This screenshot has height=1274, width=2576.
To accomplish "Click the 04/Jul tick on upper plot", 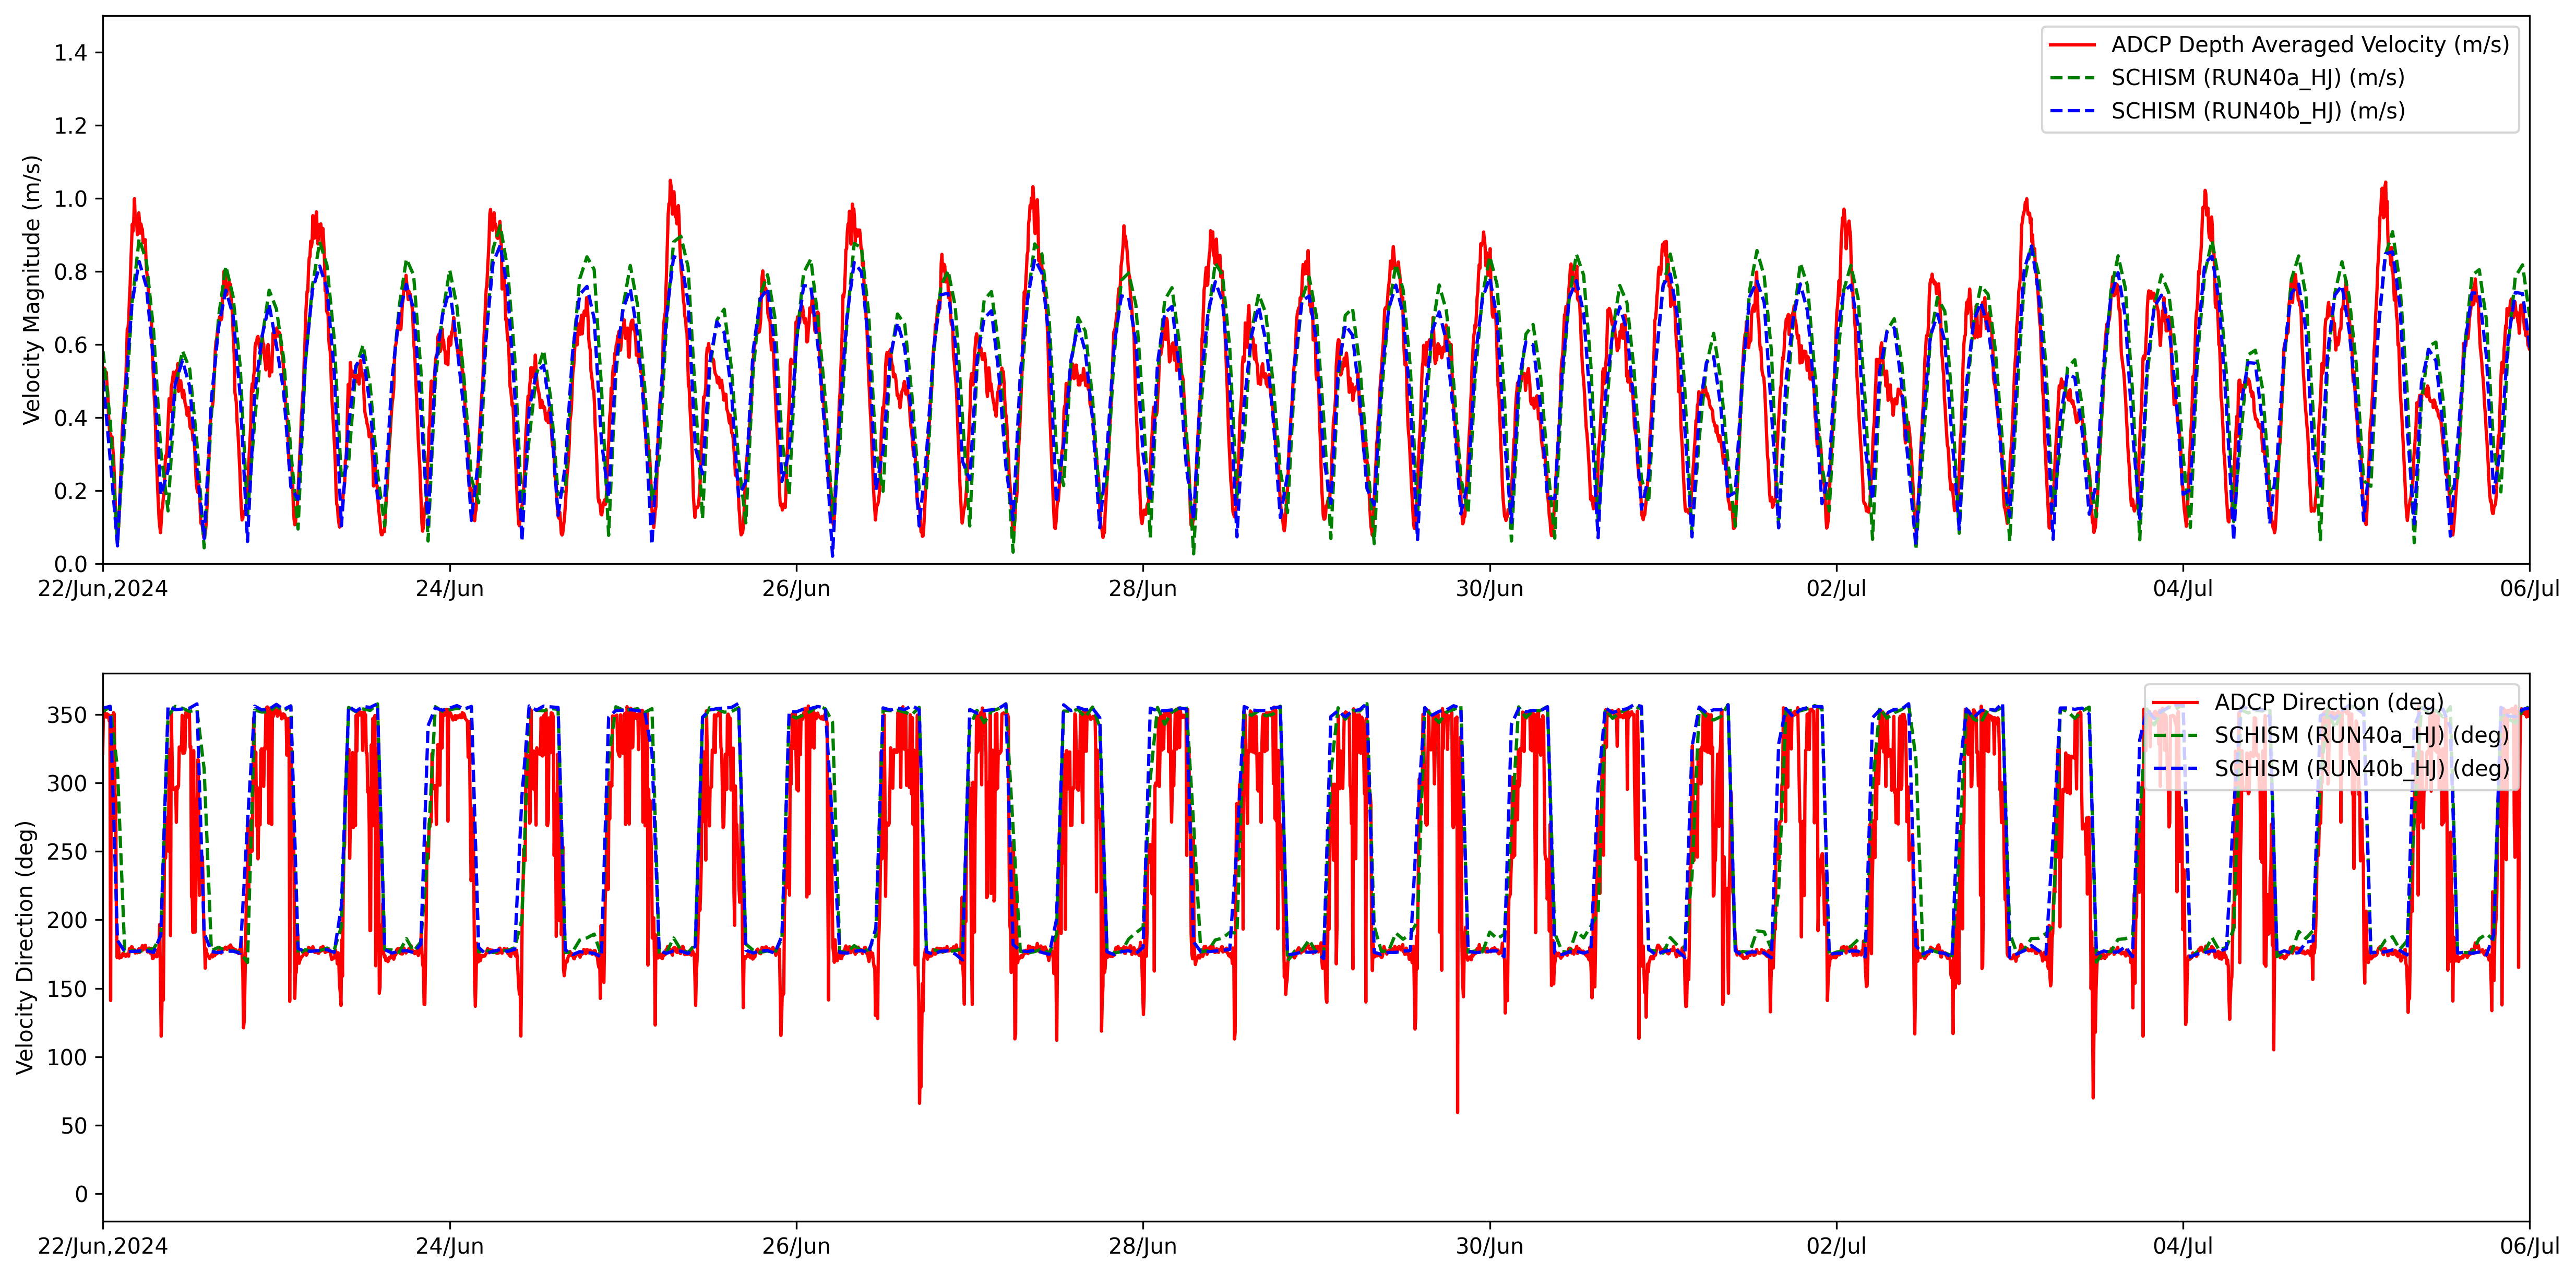I will pos(2183,589).
